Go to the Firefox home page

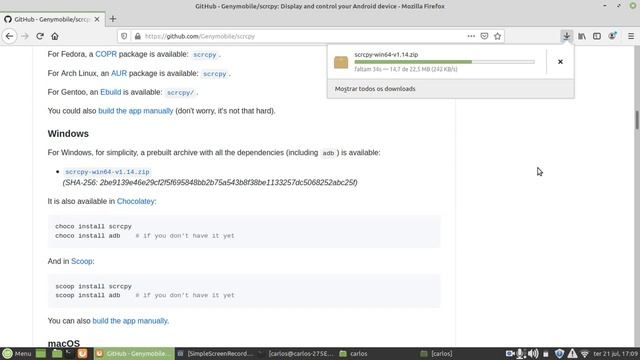point(55,36)
